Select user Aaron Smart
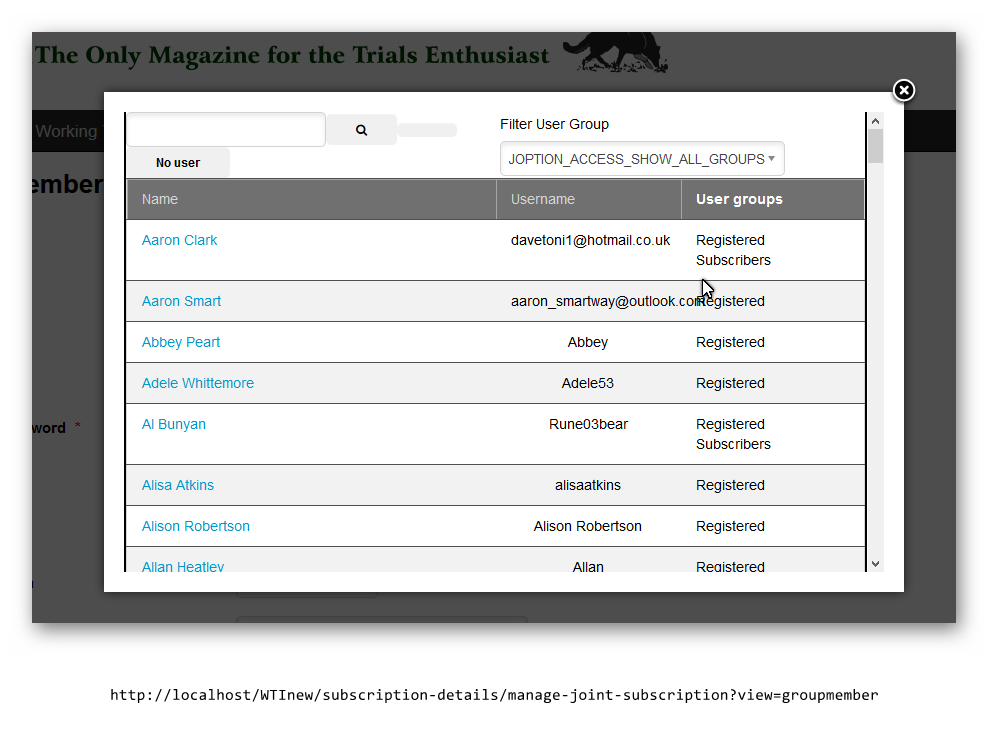The height and width of the screenshot is (735, 988). click(x=181, y=301)
